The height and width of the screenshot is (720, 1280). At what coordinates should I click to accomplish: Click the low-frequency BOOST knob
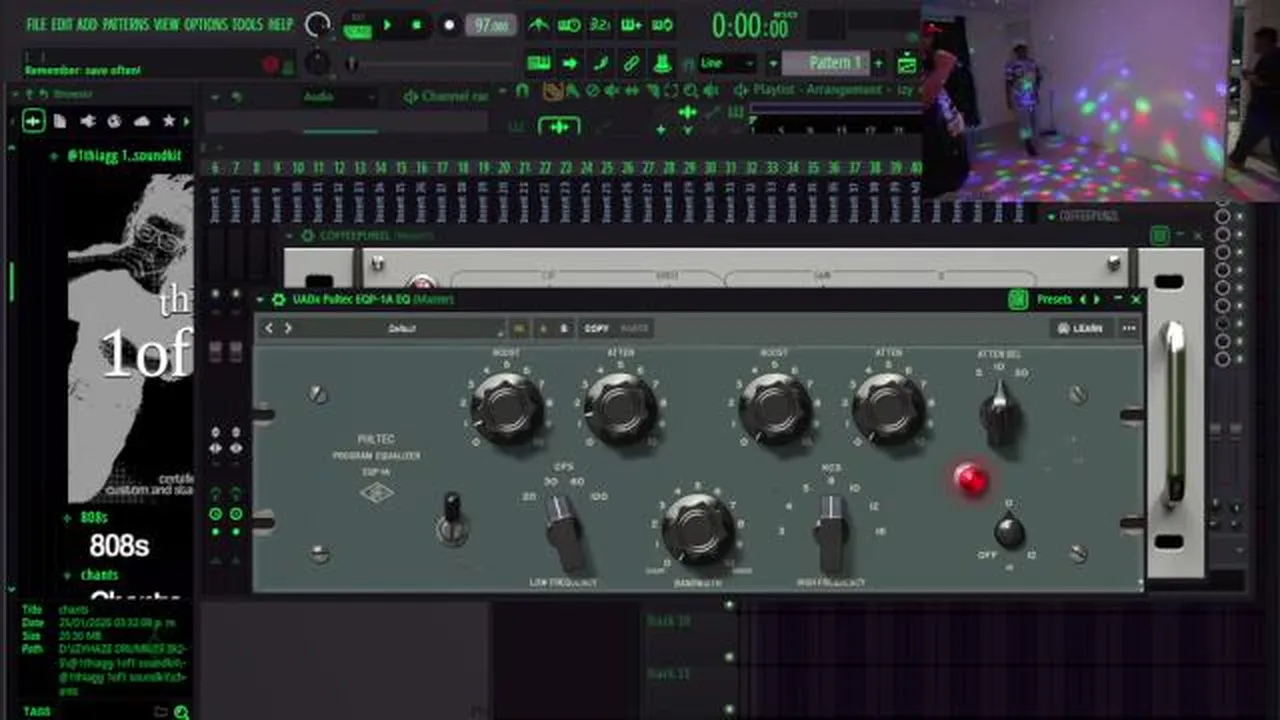(x=506, y=407)
